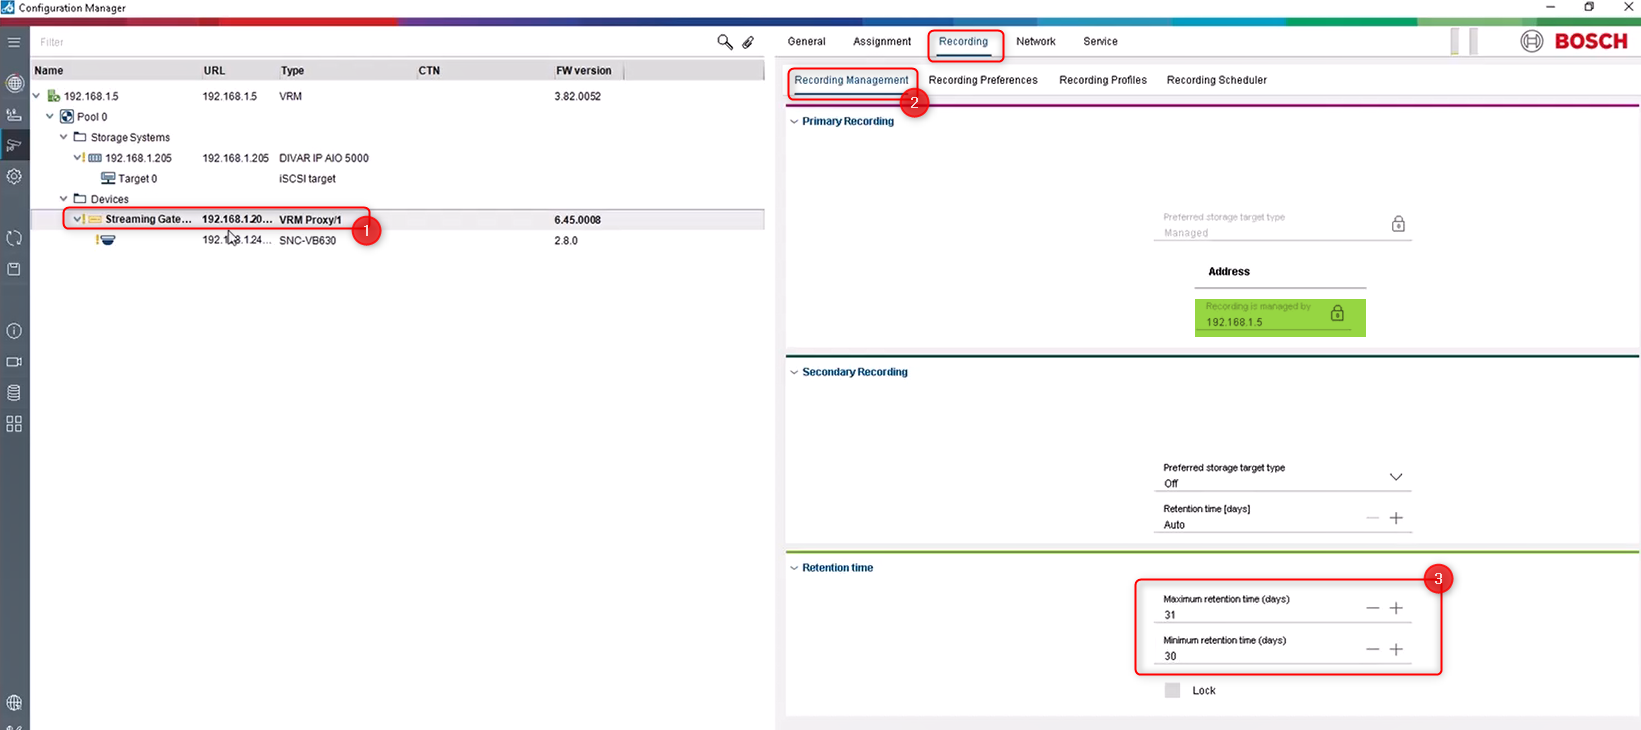Collapse the Storage Systems folder
Screen dimensions: 1641x730
click(64, 138)
